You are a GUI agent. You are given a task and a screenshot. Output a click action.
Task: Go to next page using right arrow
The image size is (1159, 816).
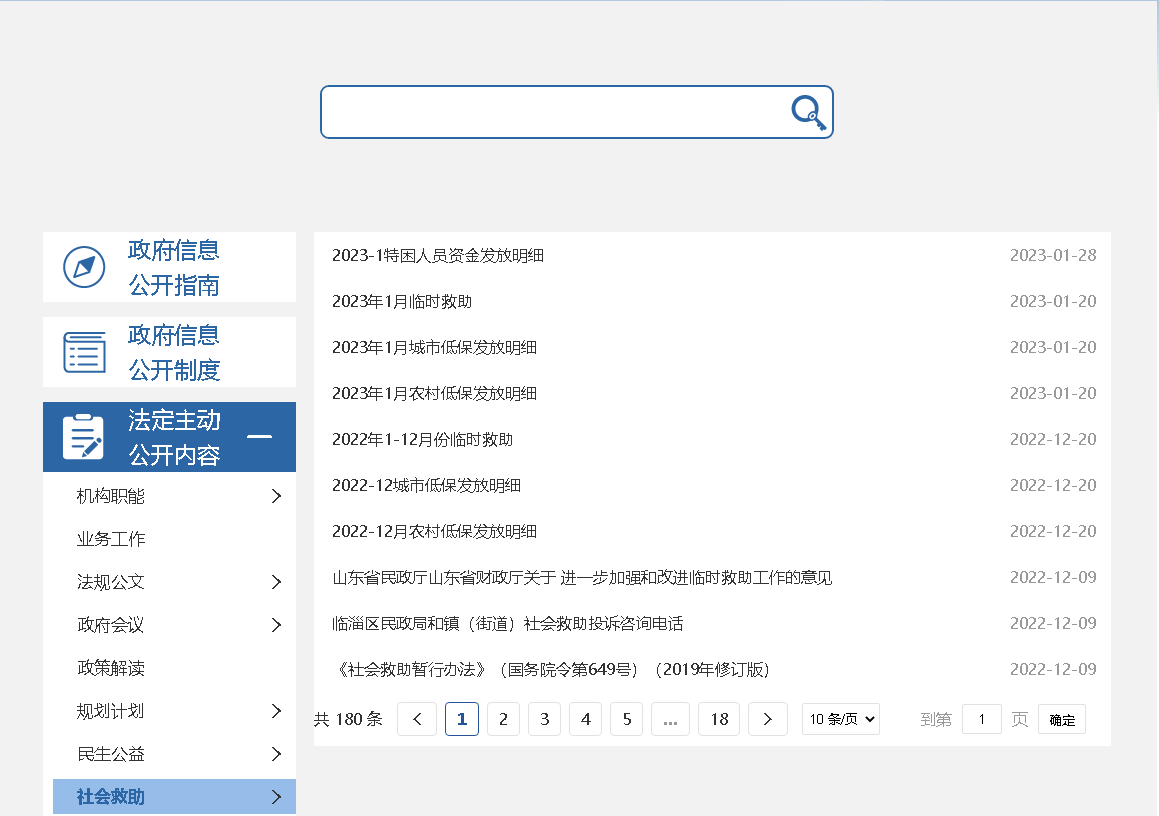[x=767, y=719]
